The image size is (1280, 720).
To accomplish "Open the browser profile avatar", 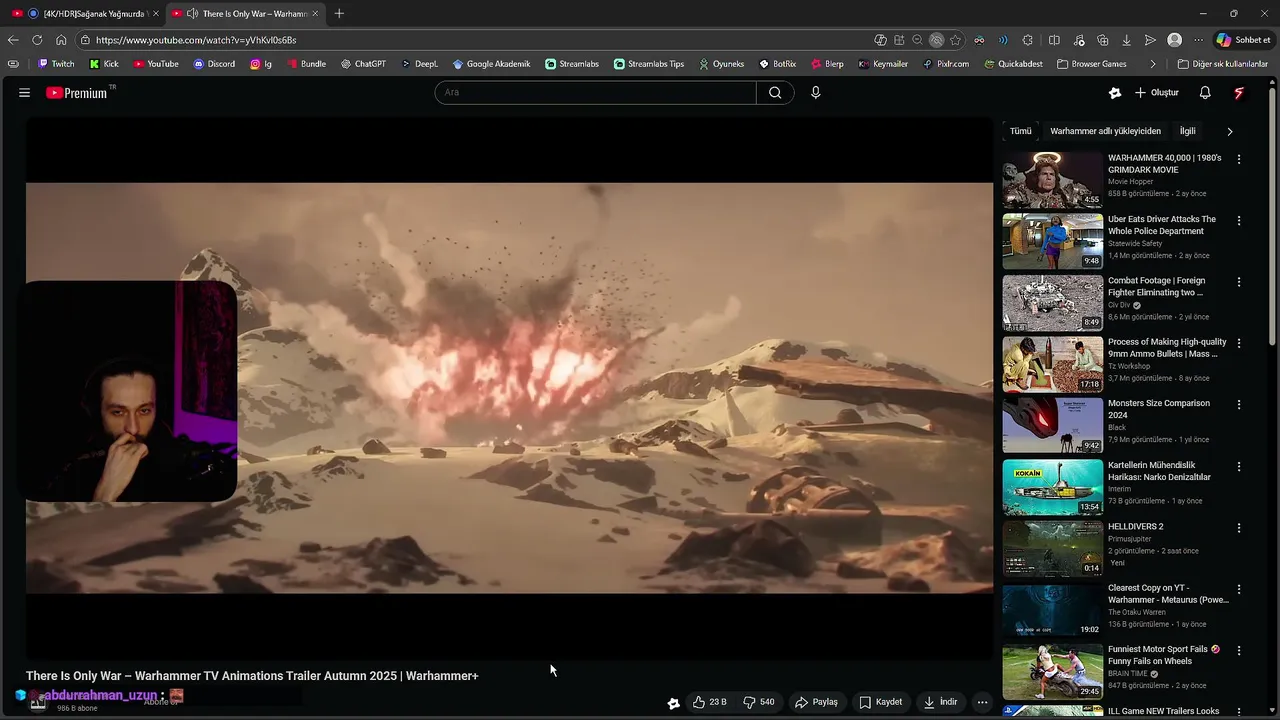I will click(x=1175, y=40).
